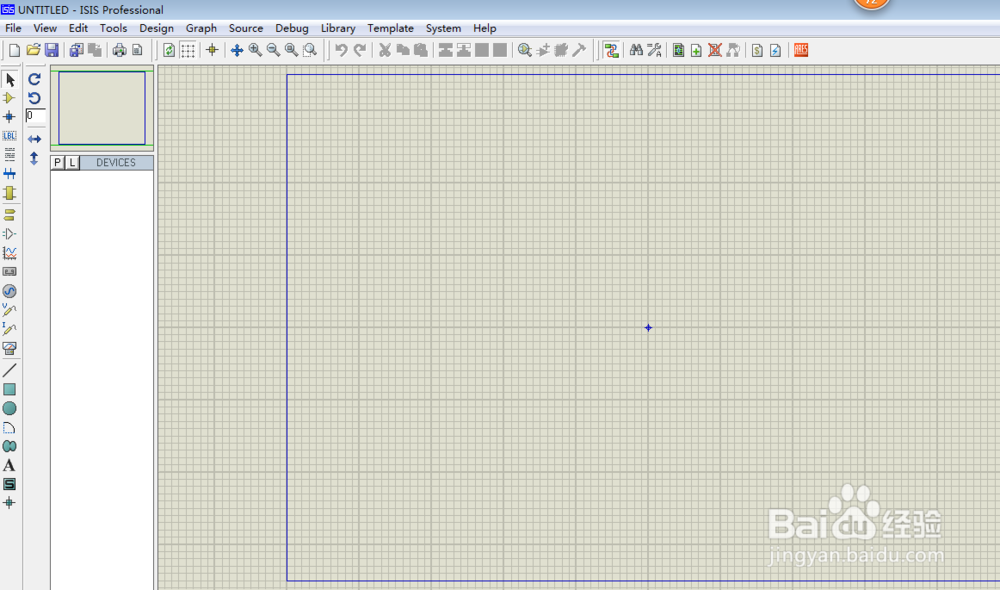This screenshot has width=1000, height=590.
Task: Flip the object vertically (Y-mirror)
Action: (x=34, y=158)
